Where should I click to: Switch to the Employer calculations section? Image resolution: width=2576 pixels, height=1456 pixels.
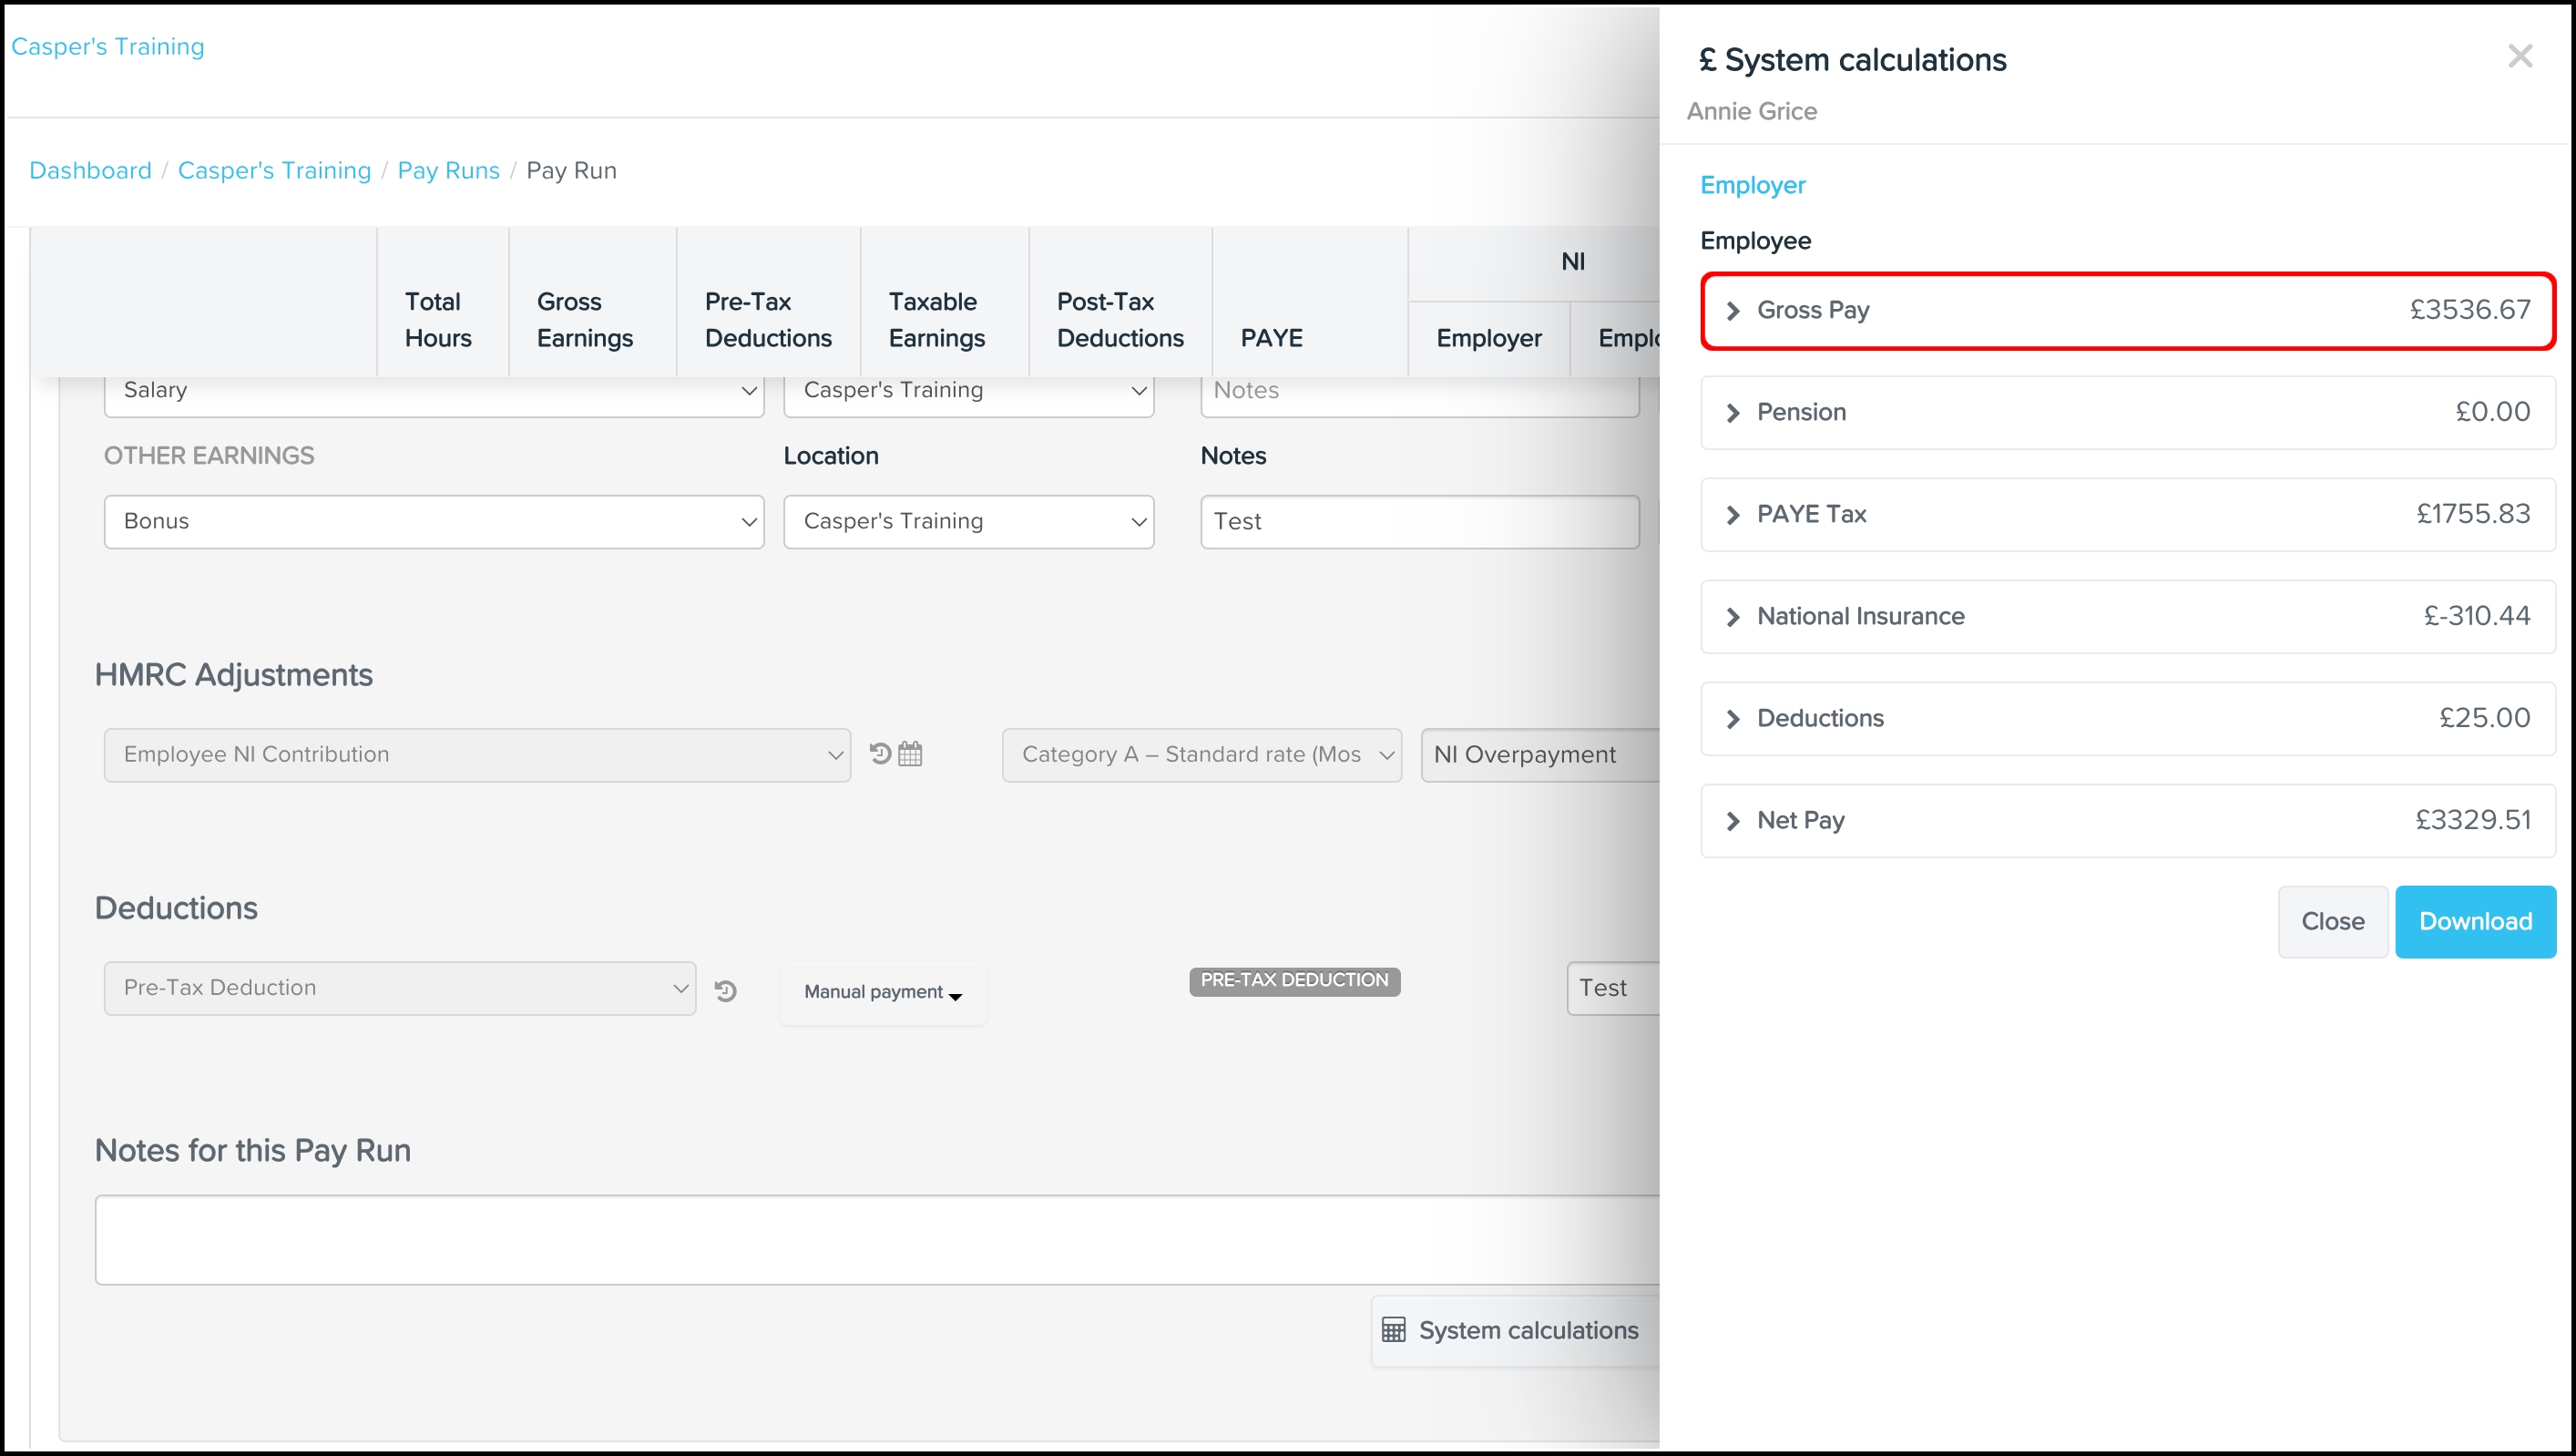point(1752,185)
